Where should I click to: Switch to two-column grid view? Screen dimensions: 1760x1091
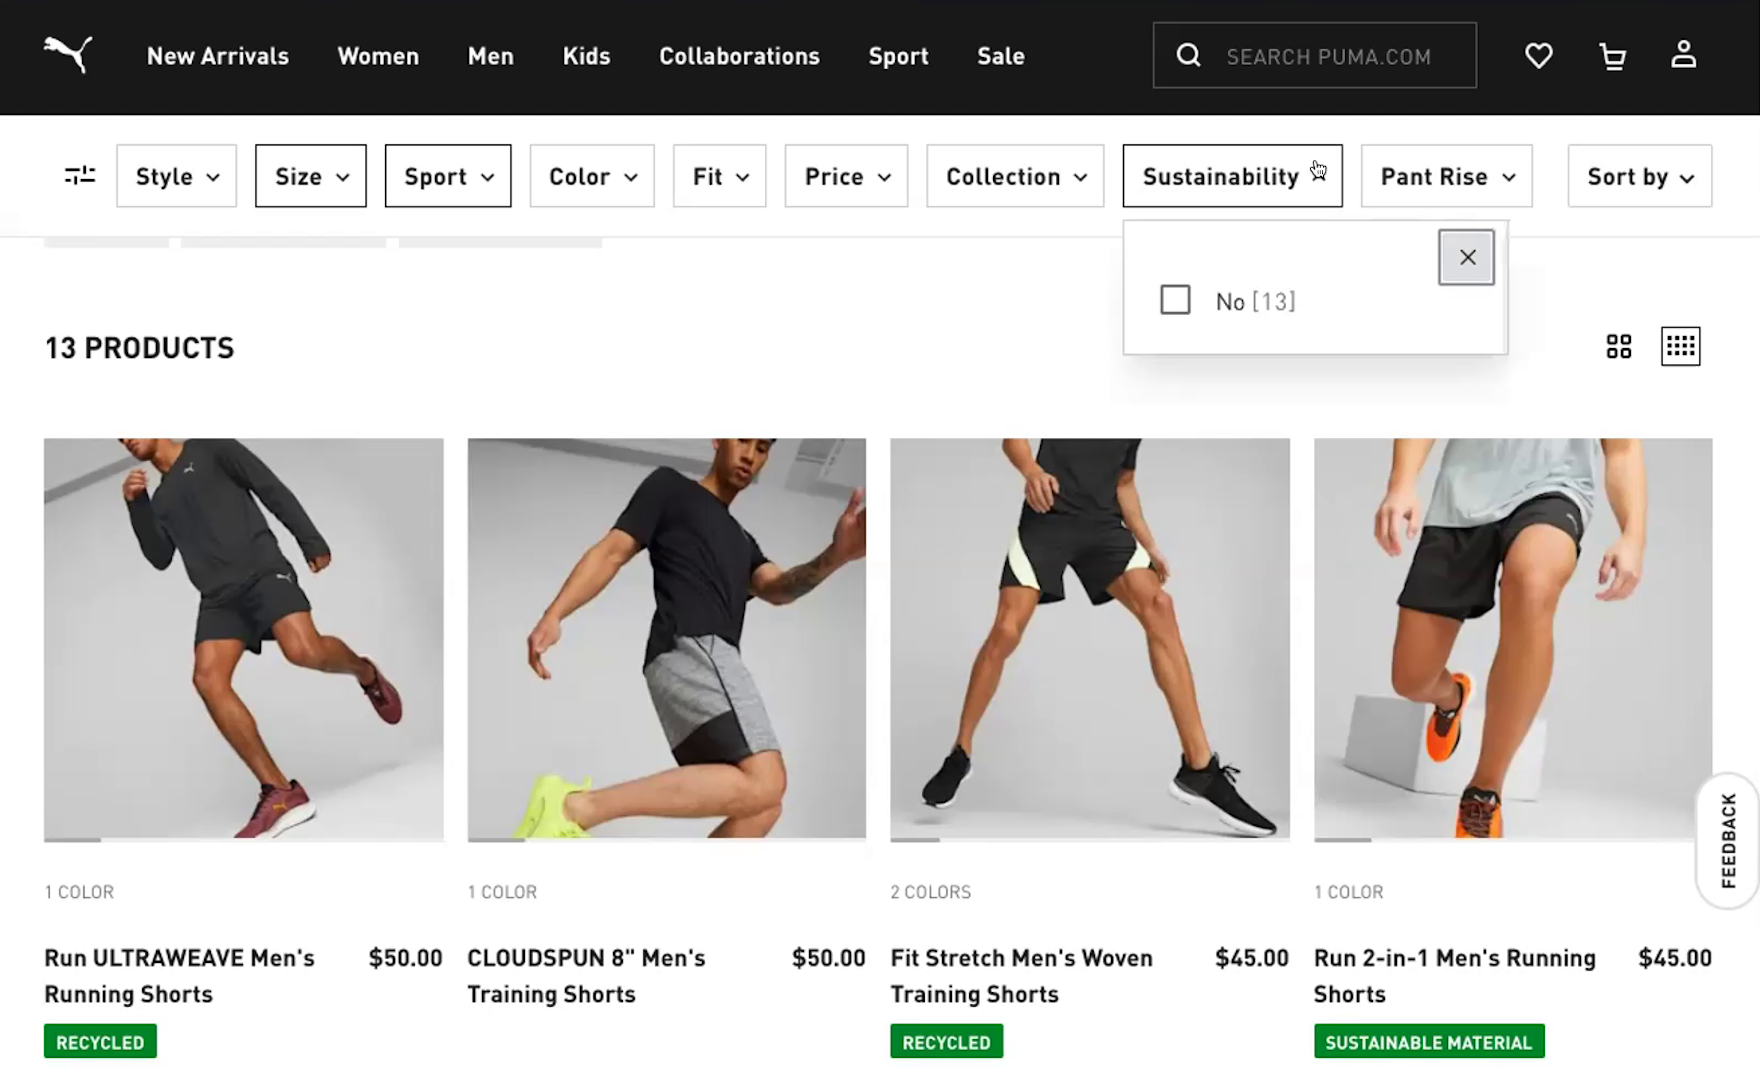click(1619, 347)
